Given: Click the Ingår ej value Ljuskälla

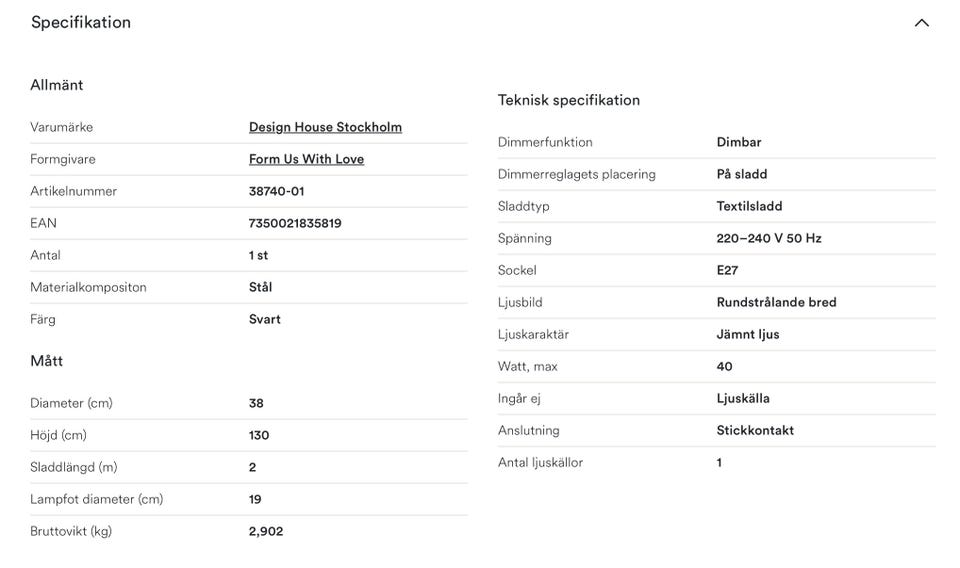Looking at the screenshot, I should click(x=743, y=398).
